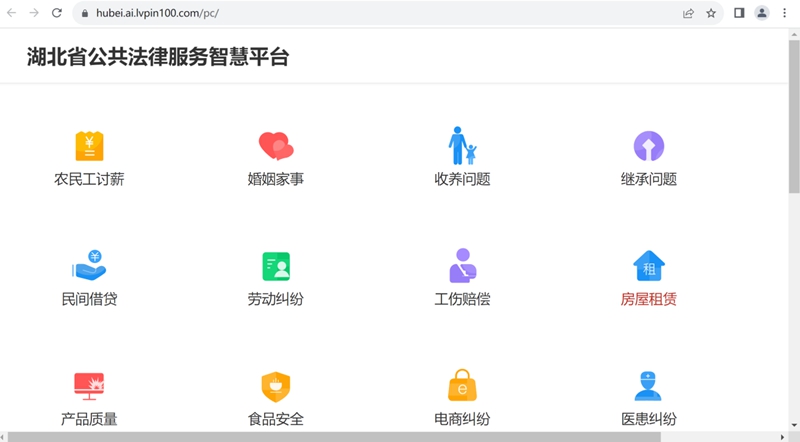
Task: Select the 劳动纠纷 green badge icon
Action: tap(276, 266)
